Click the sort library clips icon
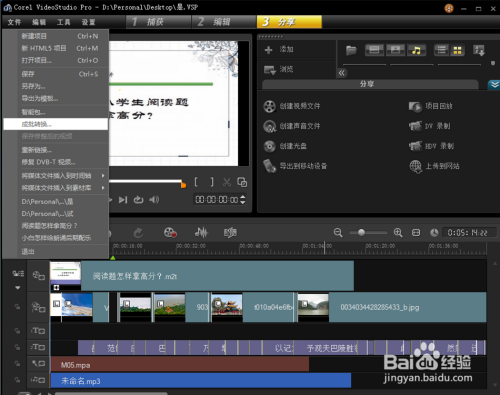This screenshot has width=500, height=395. (x=479, y=51)
